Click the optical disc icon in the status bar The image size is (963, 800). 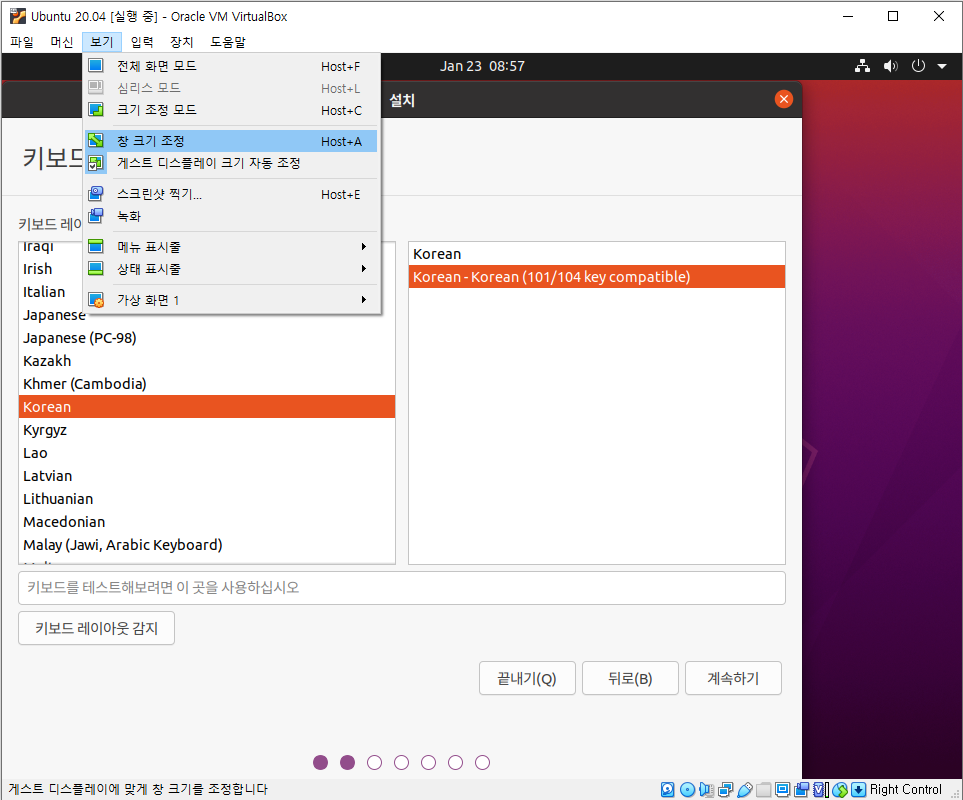(x=687, y=790)
